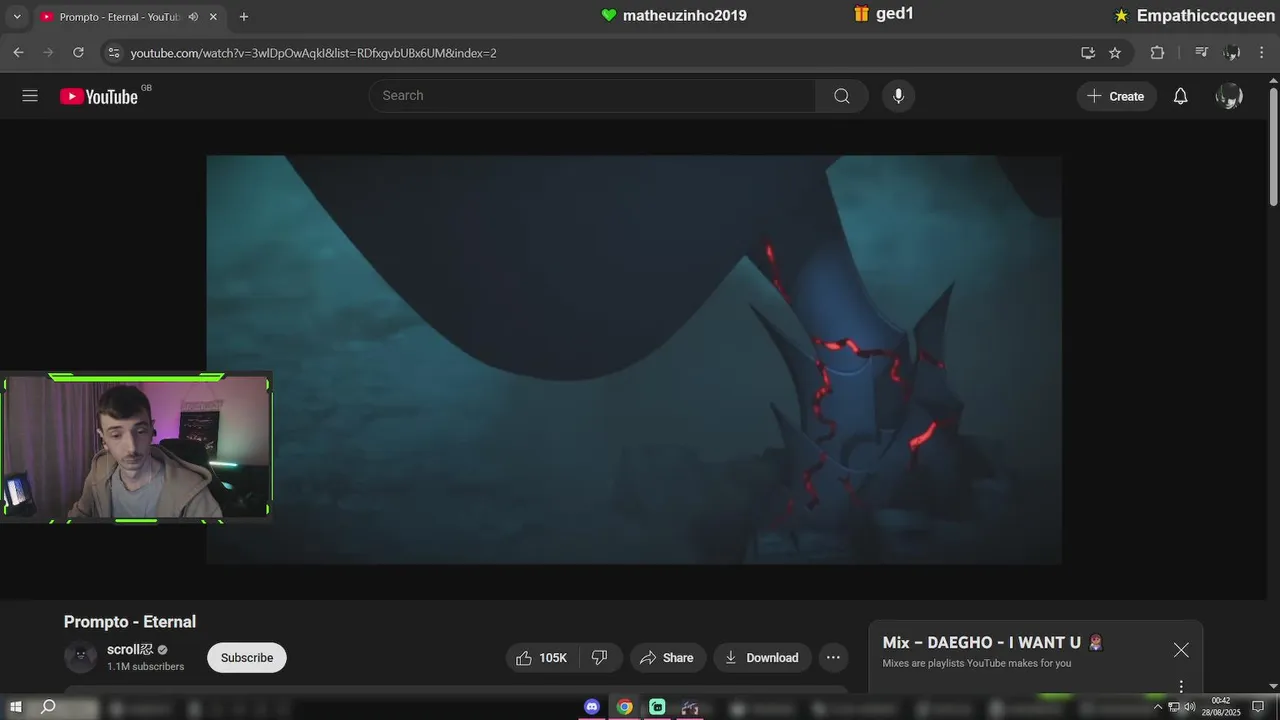1280x720 pixels.
Task: Open the scroll channel avatar
Action: coord(81,657)
